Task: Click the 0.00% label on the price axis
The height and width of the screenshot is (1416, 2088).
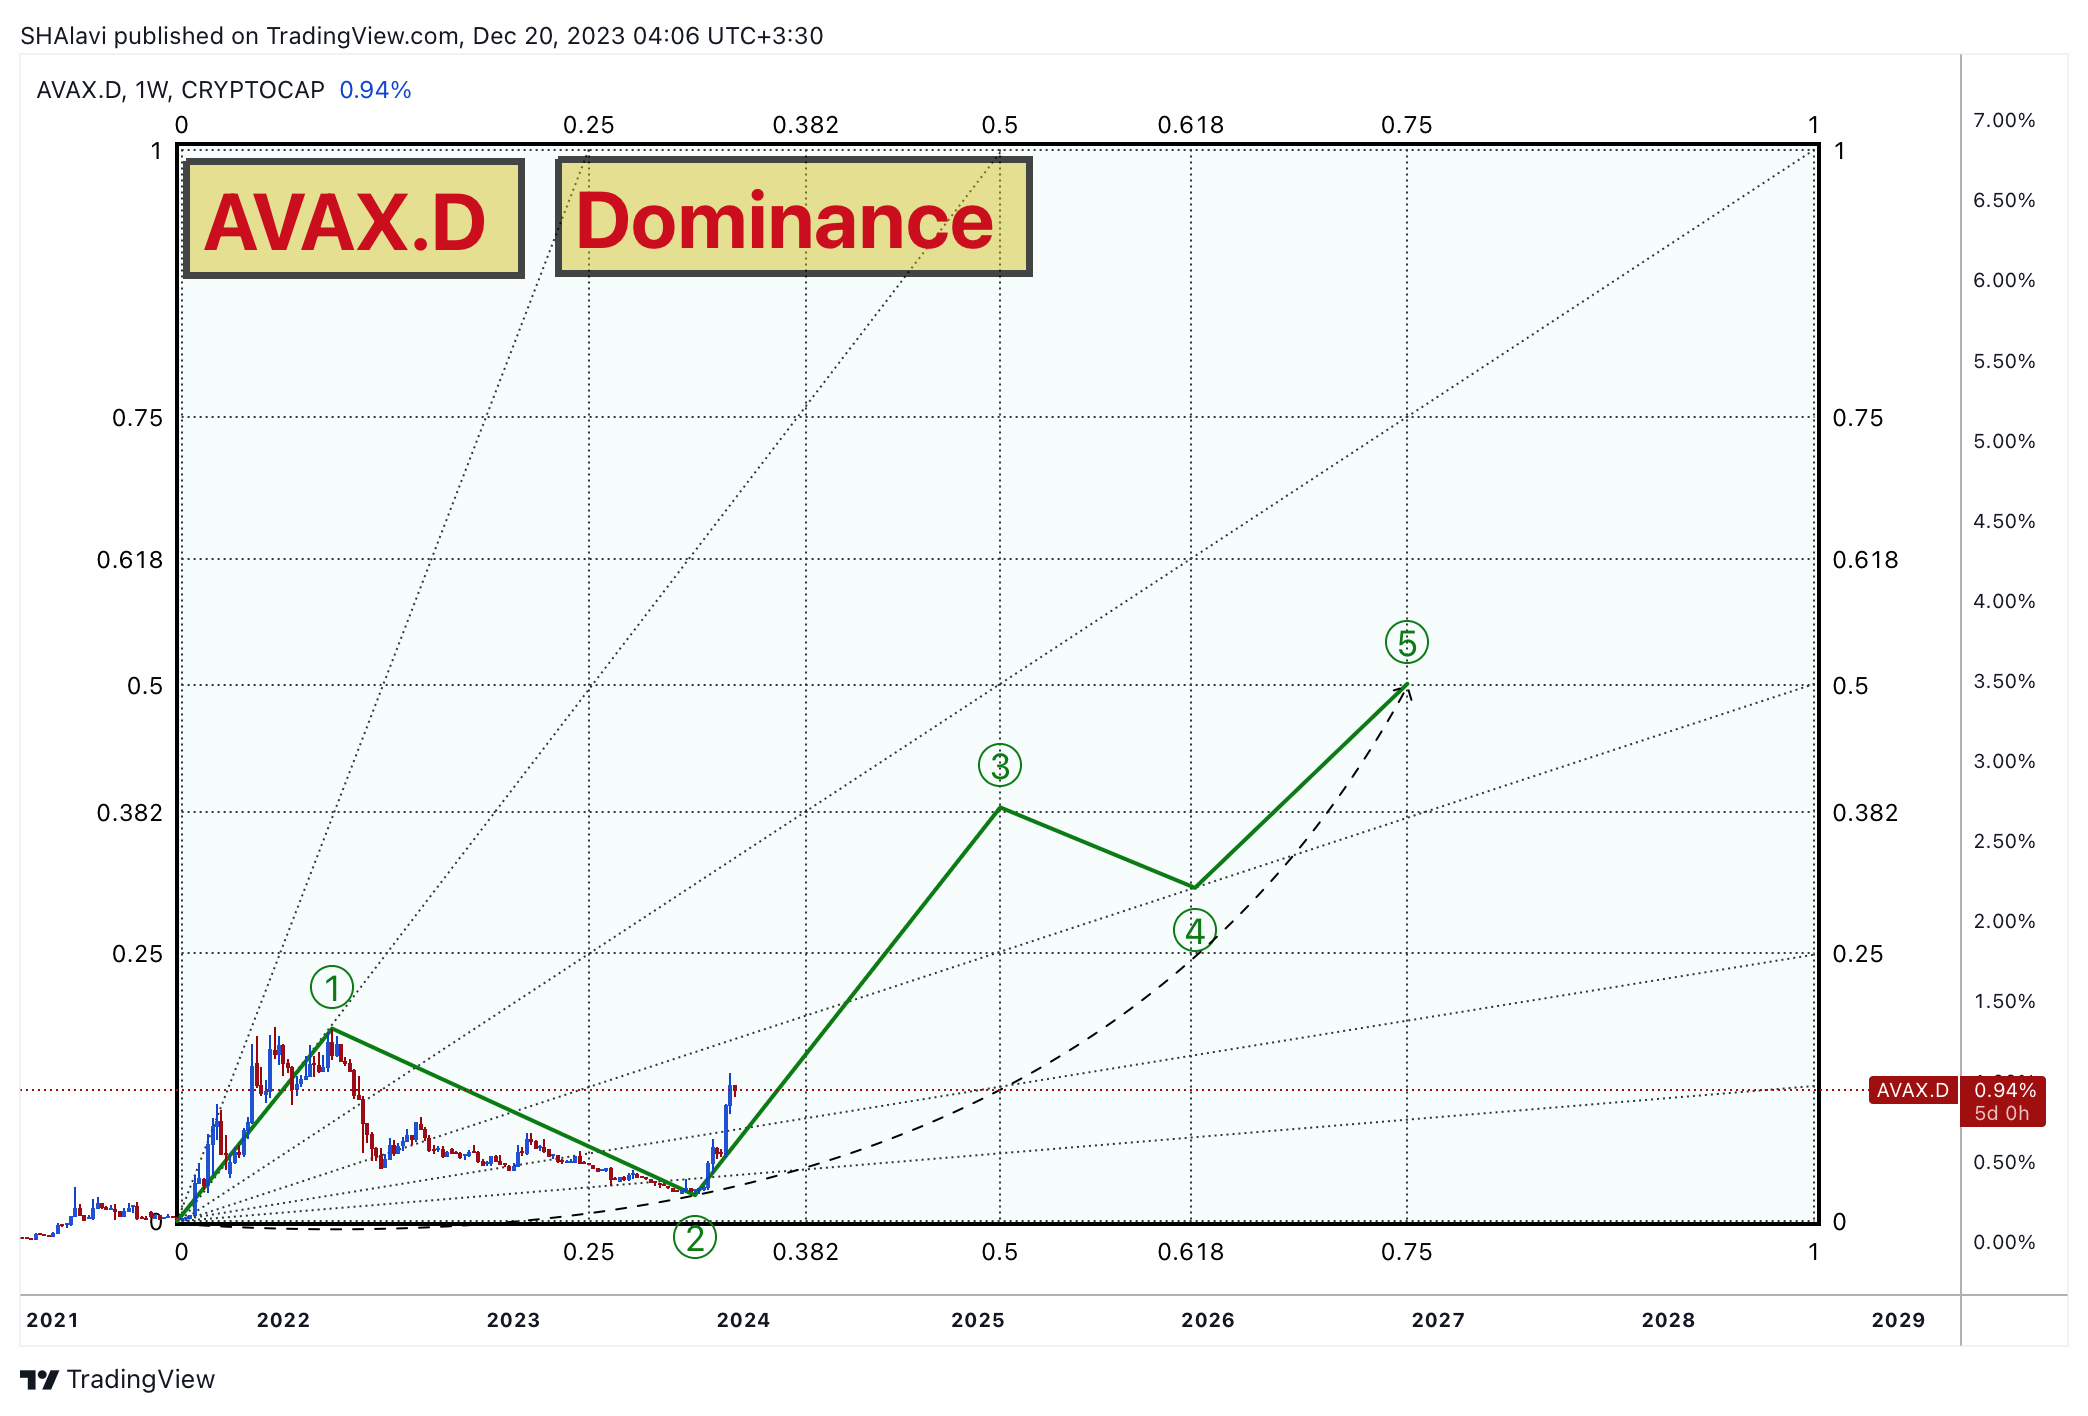Action: 2004,1242
